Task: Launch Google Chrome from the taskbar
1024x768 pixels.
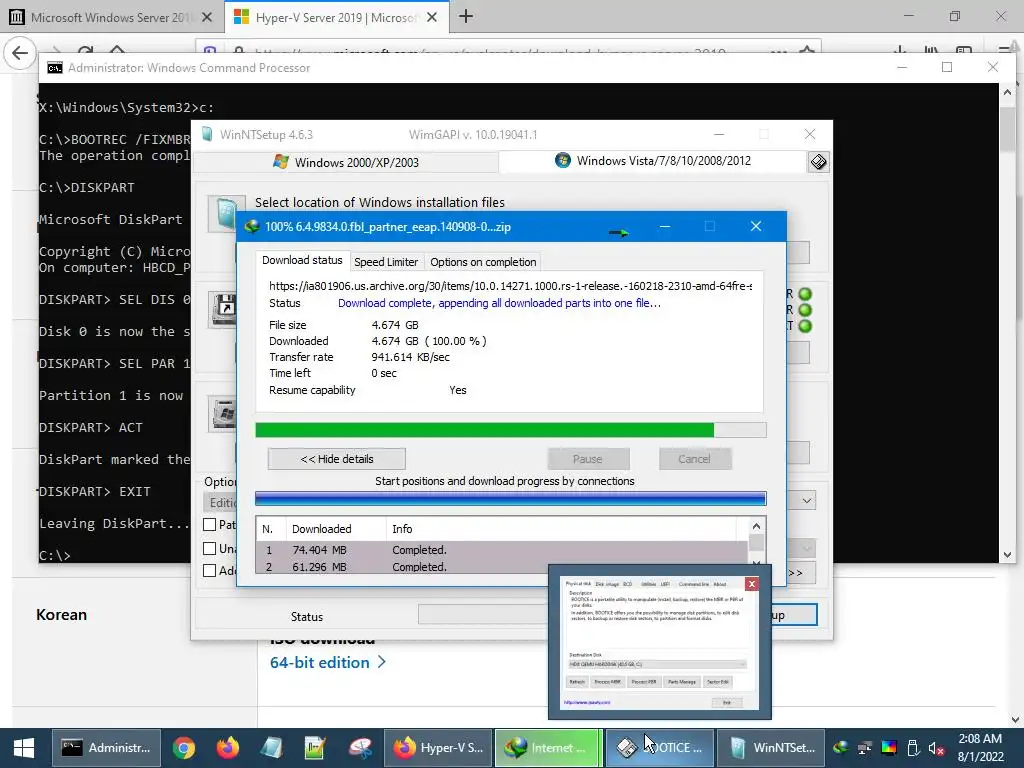Action: (x=184, y=748)
